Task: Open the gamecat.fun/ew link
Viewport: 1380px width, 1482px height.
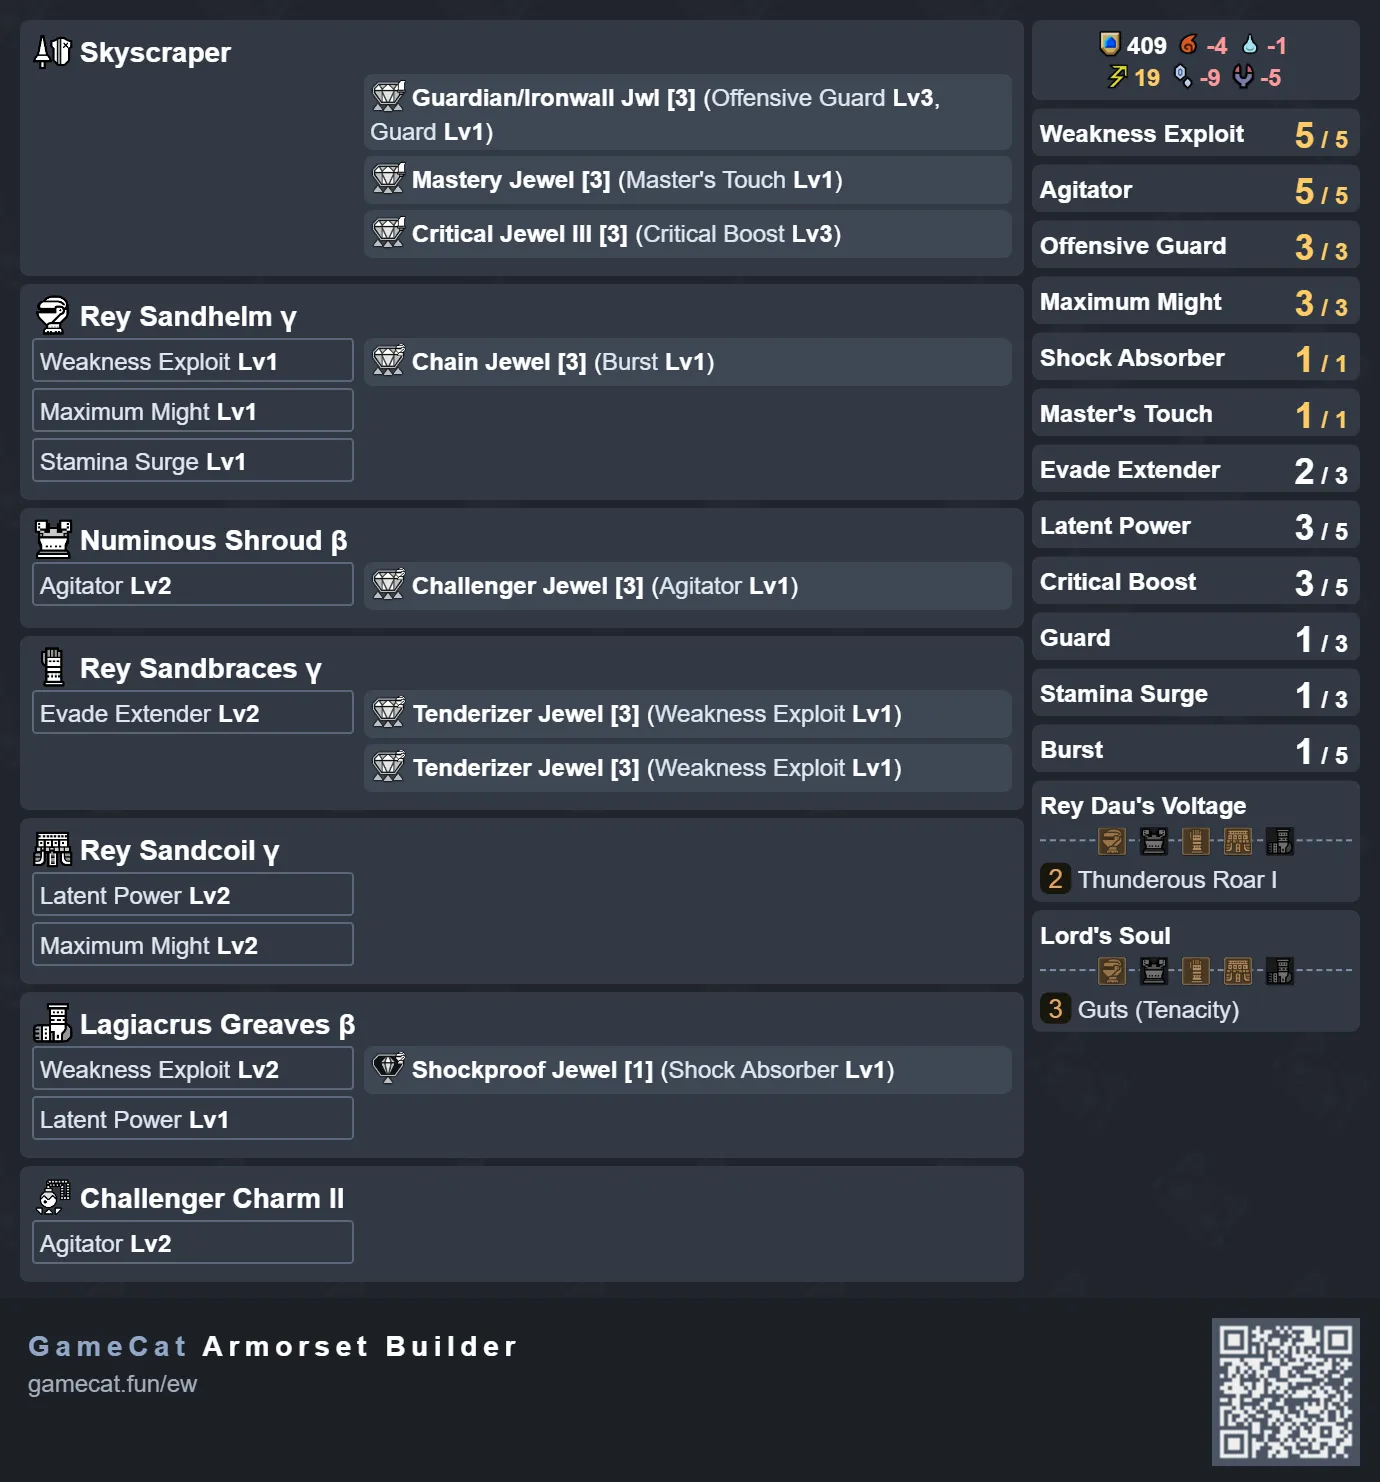Action: coord(112,1384)
